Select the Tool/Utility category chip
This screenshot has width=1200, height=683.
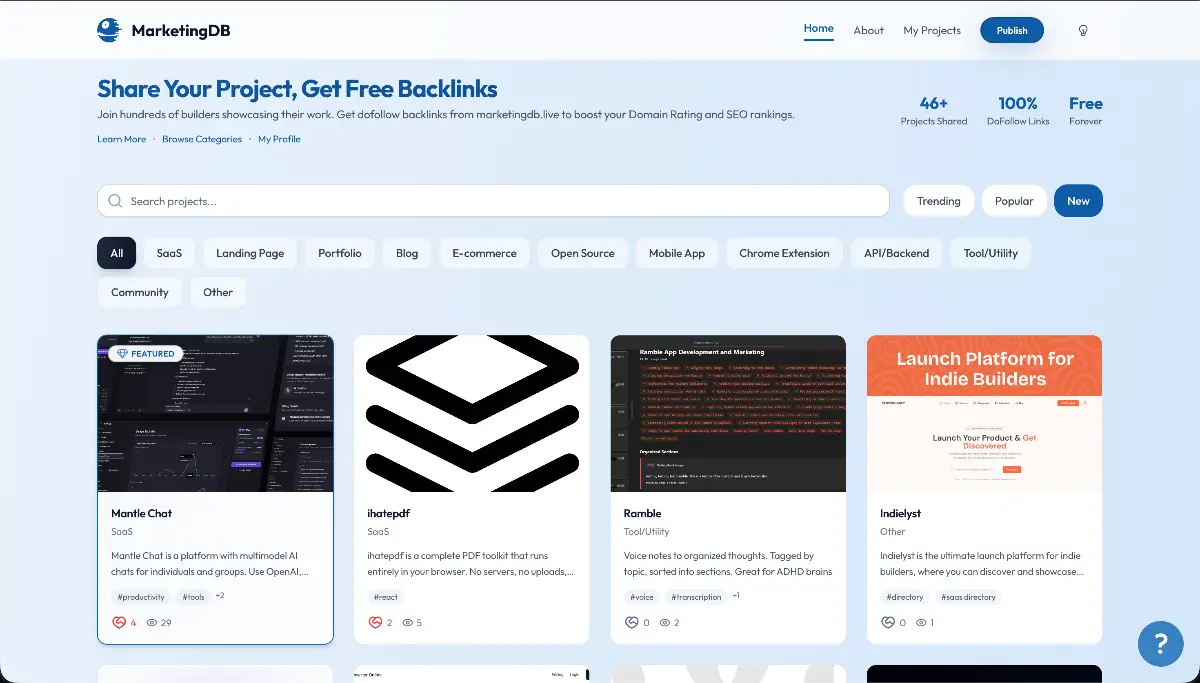point(990,253)
